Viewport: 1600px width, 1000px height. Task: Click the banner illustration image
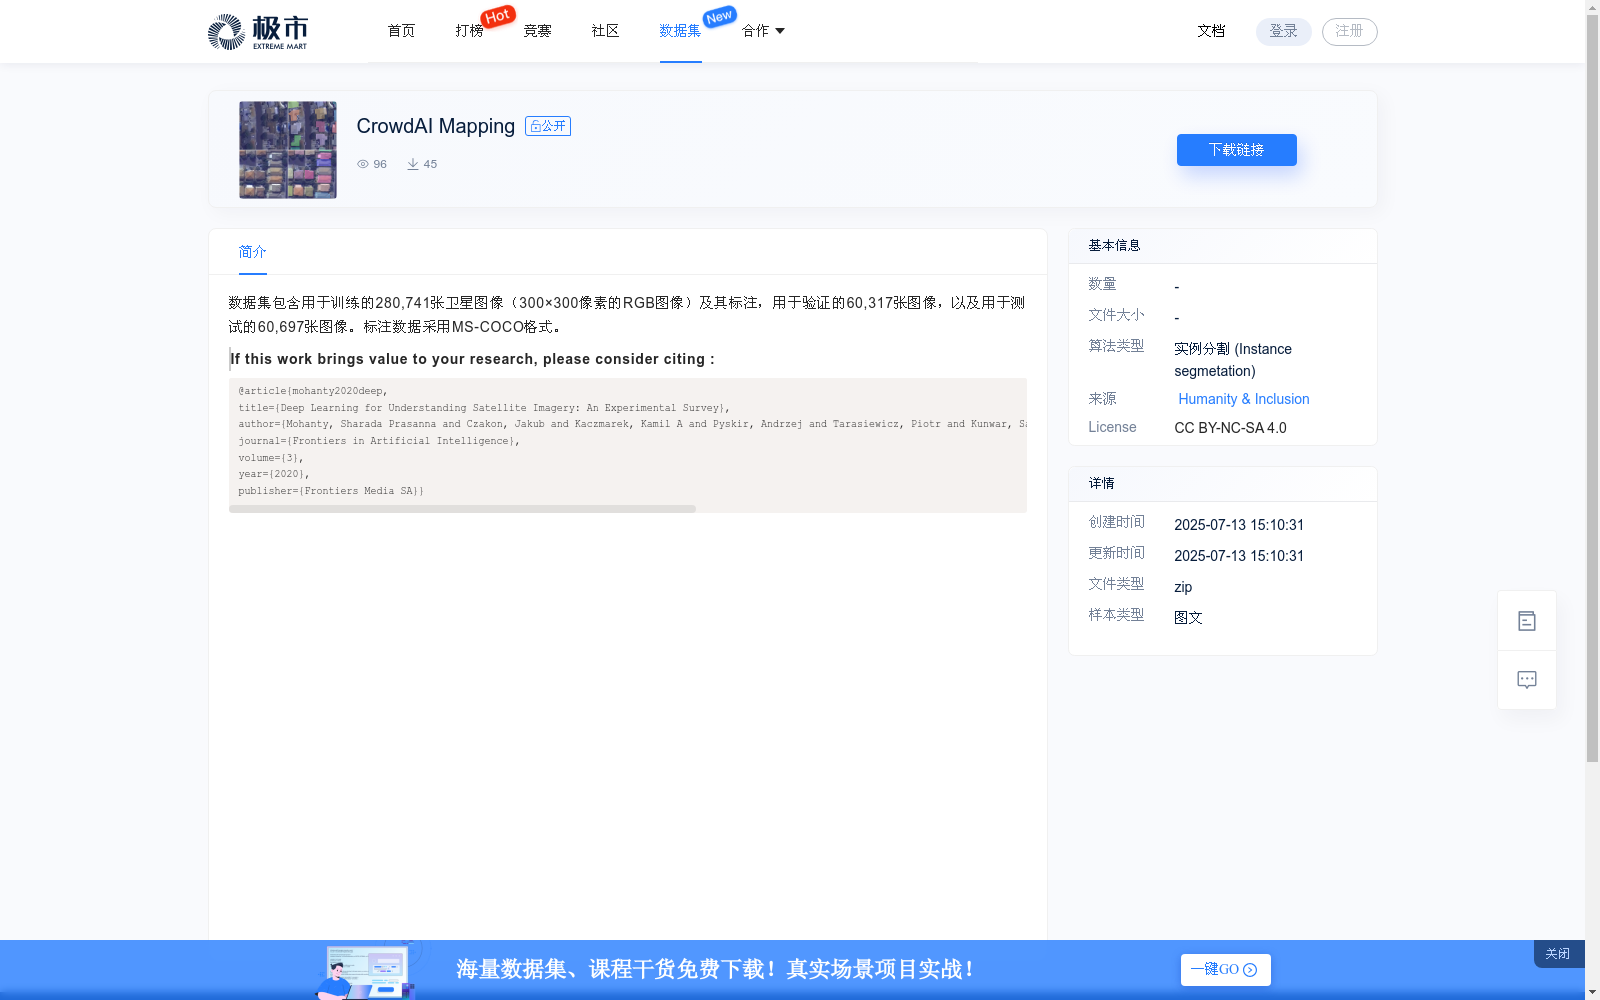(x=366, y=970)
